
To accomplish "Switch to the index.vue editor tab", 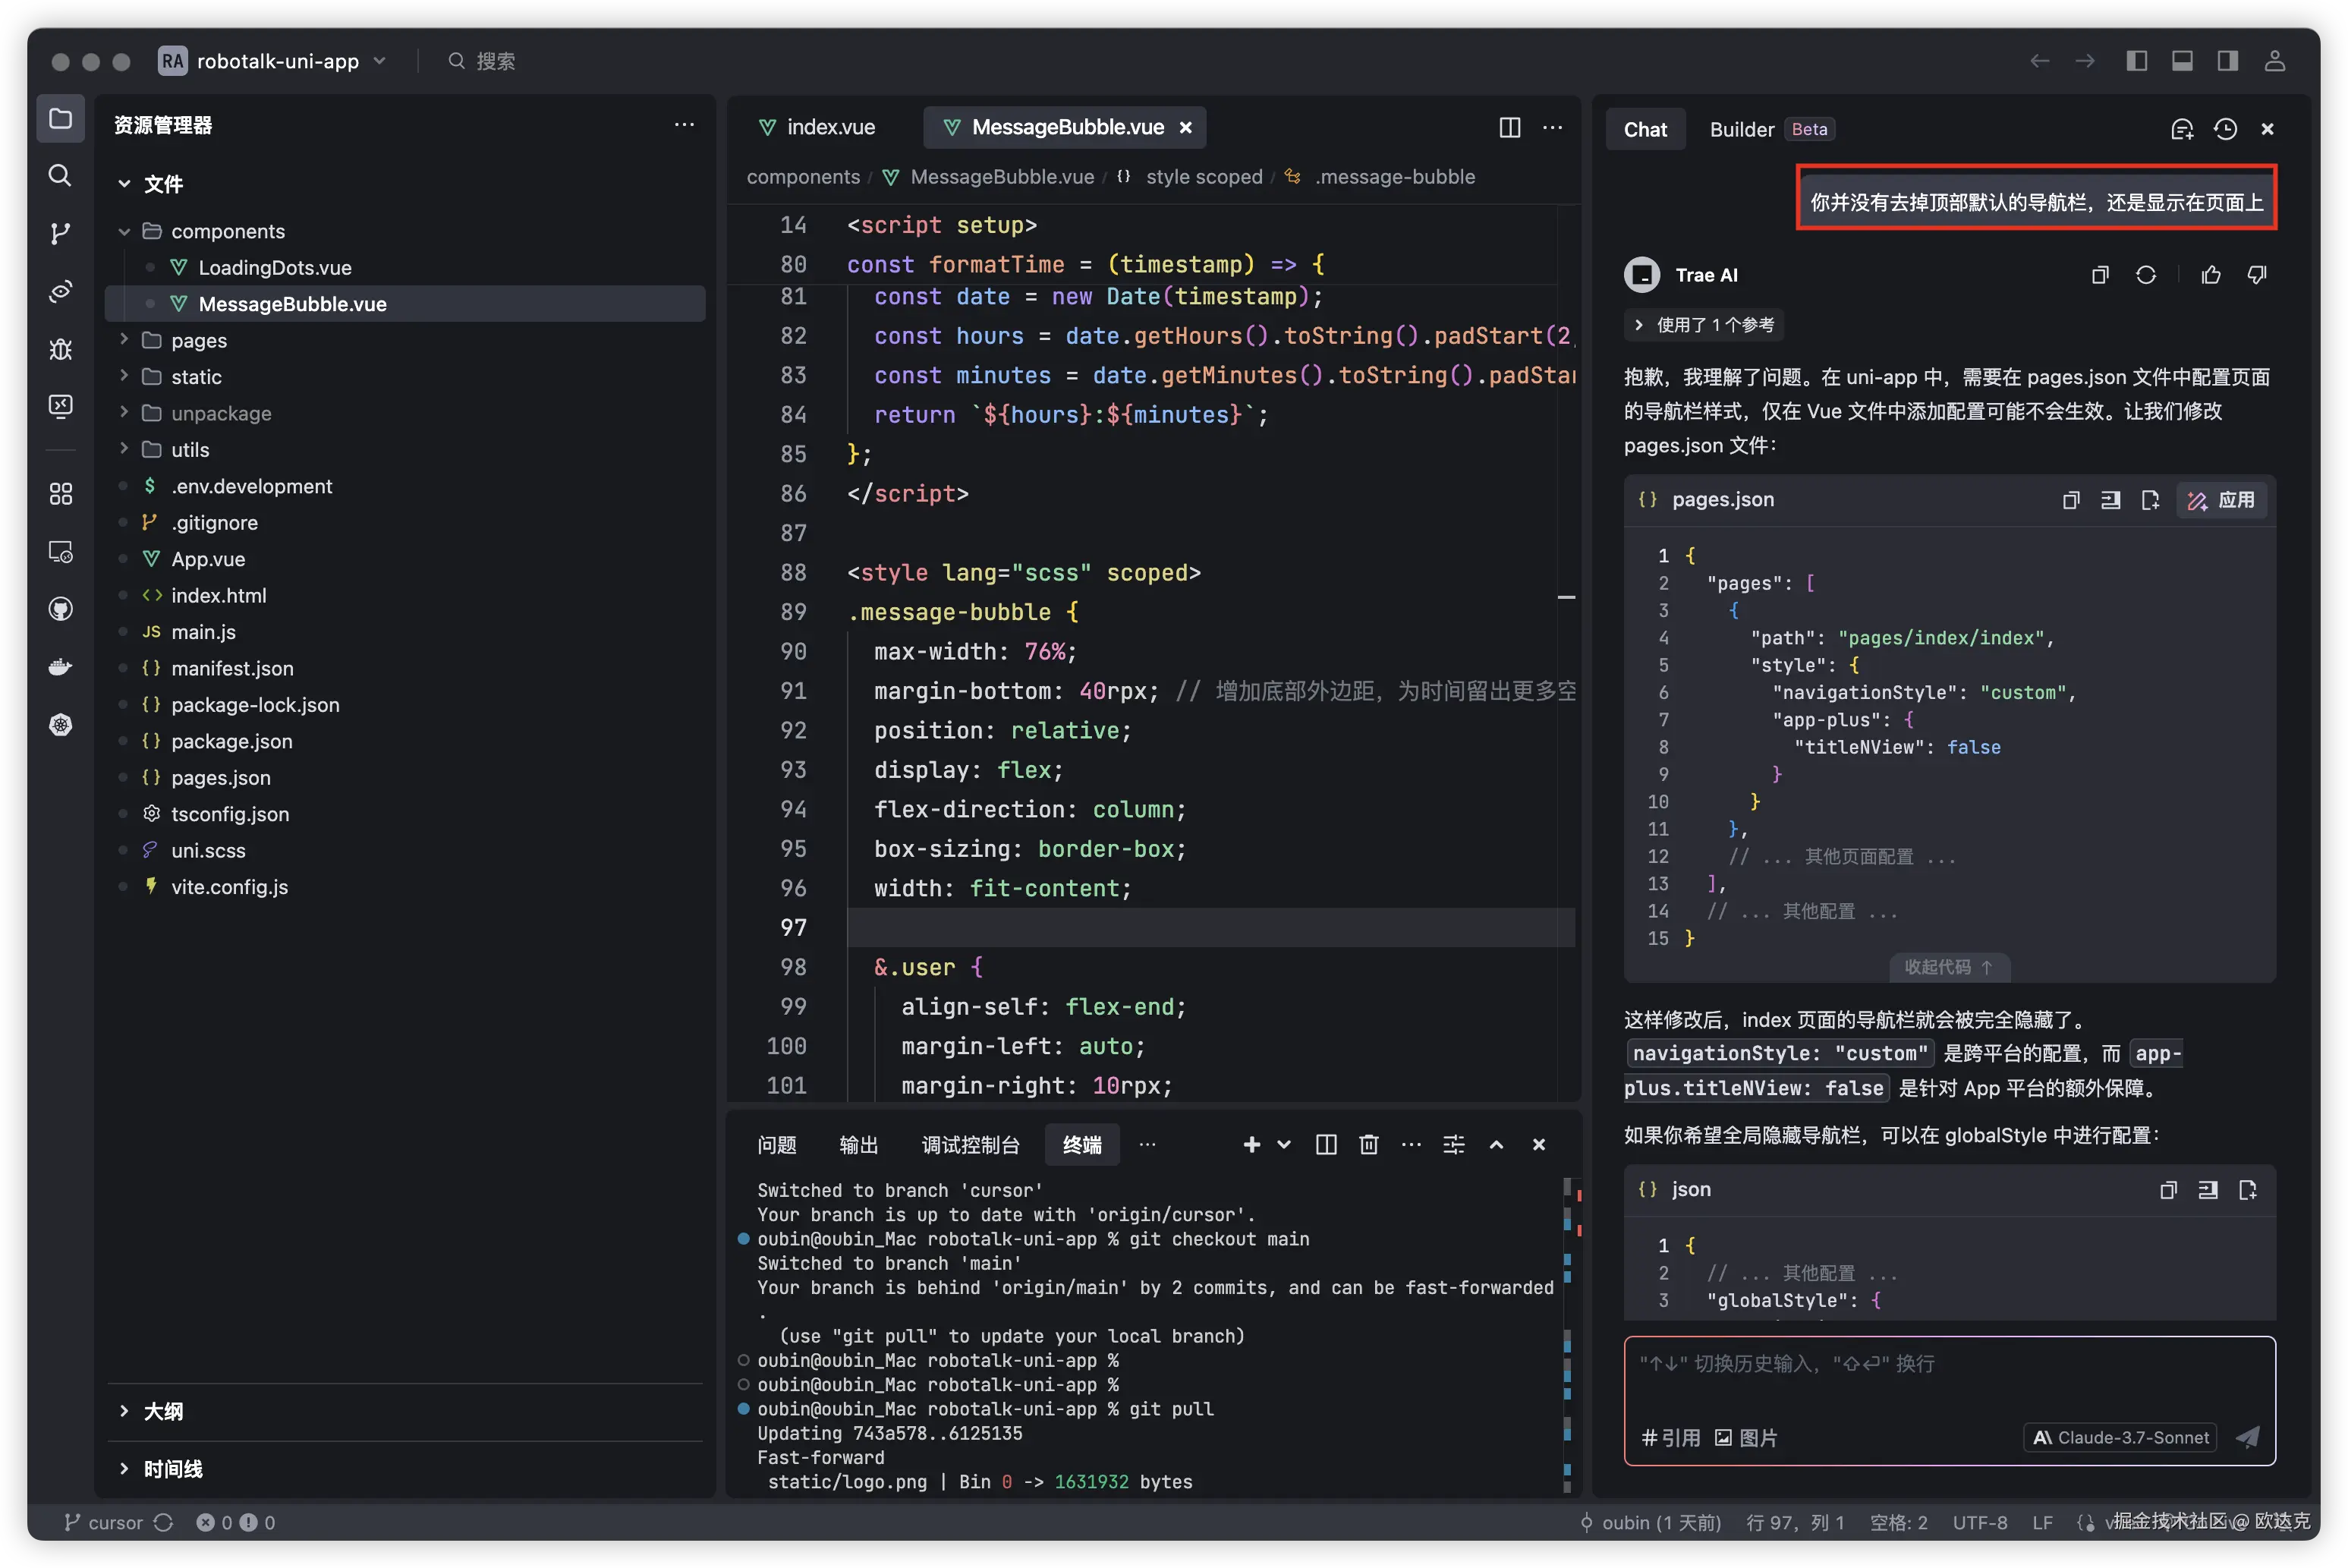I will click(829, 127).
